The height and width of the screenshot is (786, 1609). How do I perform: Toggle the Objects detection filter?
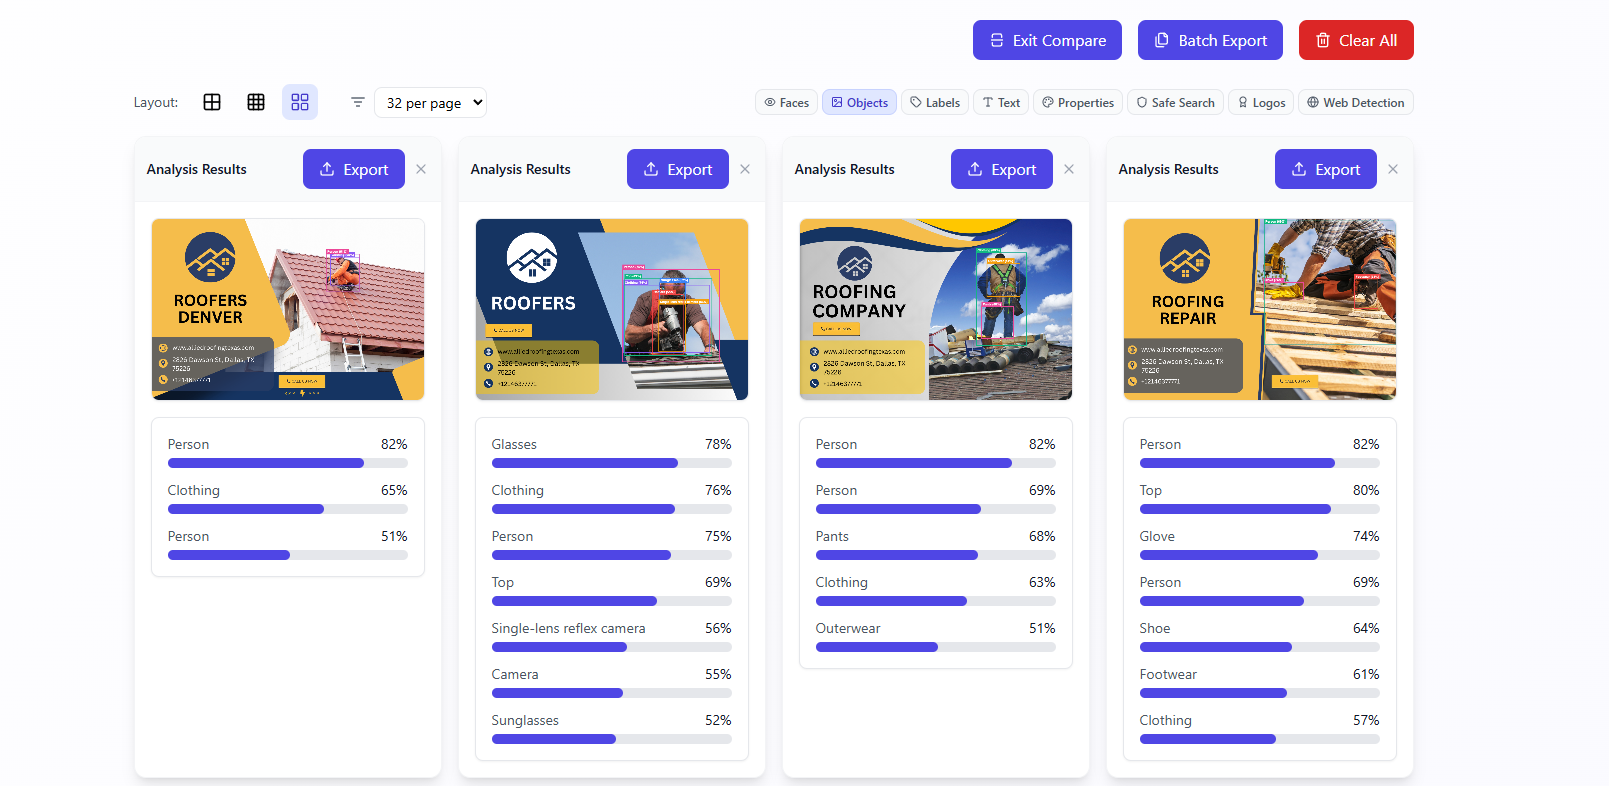tap(859, 102)
